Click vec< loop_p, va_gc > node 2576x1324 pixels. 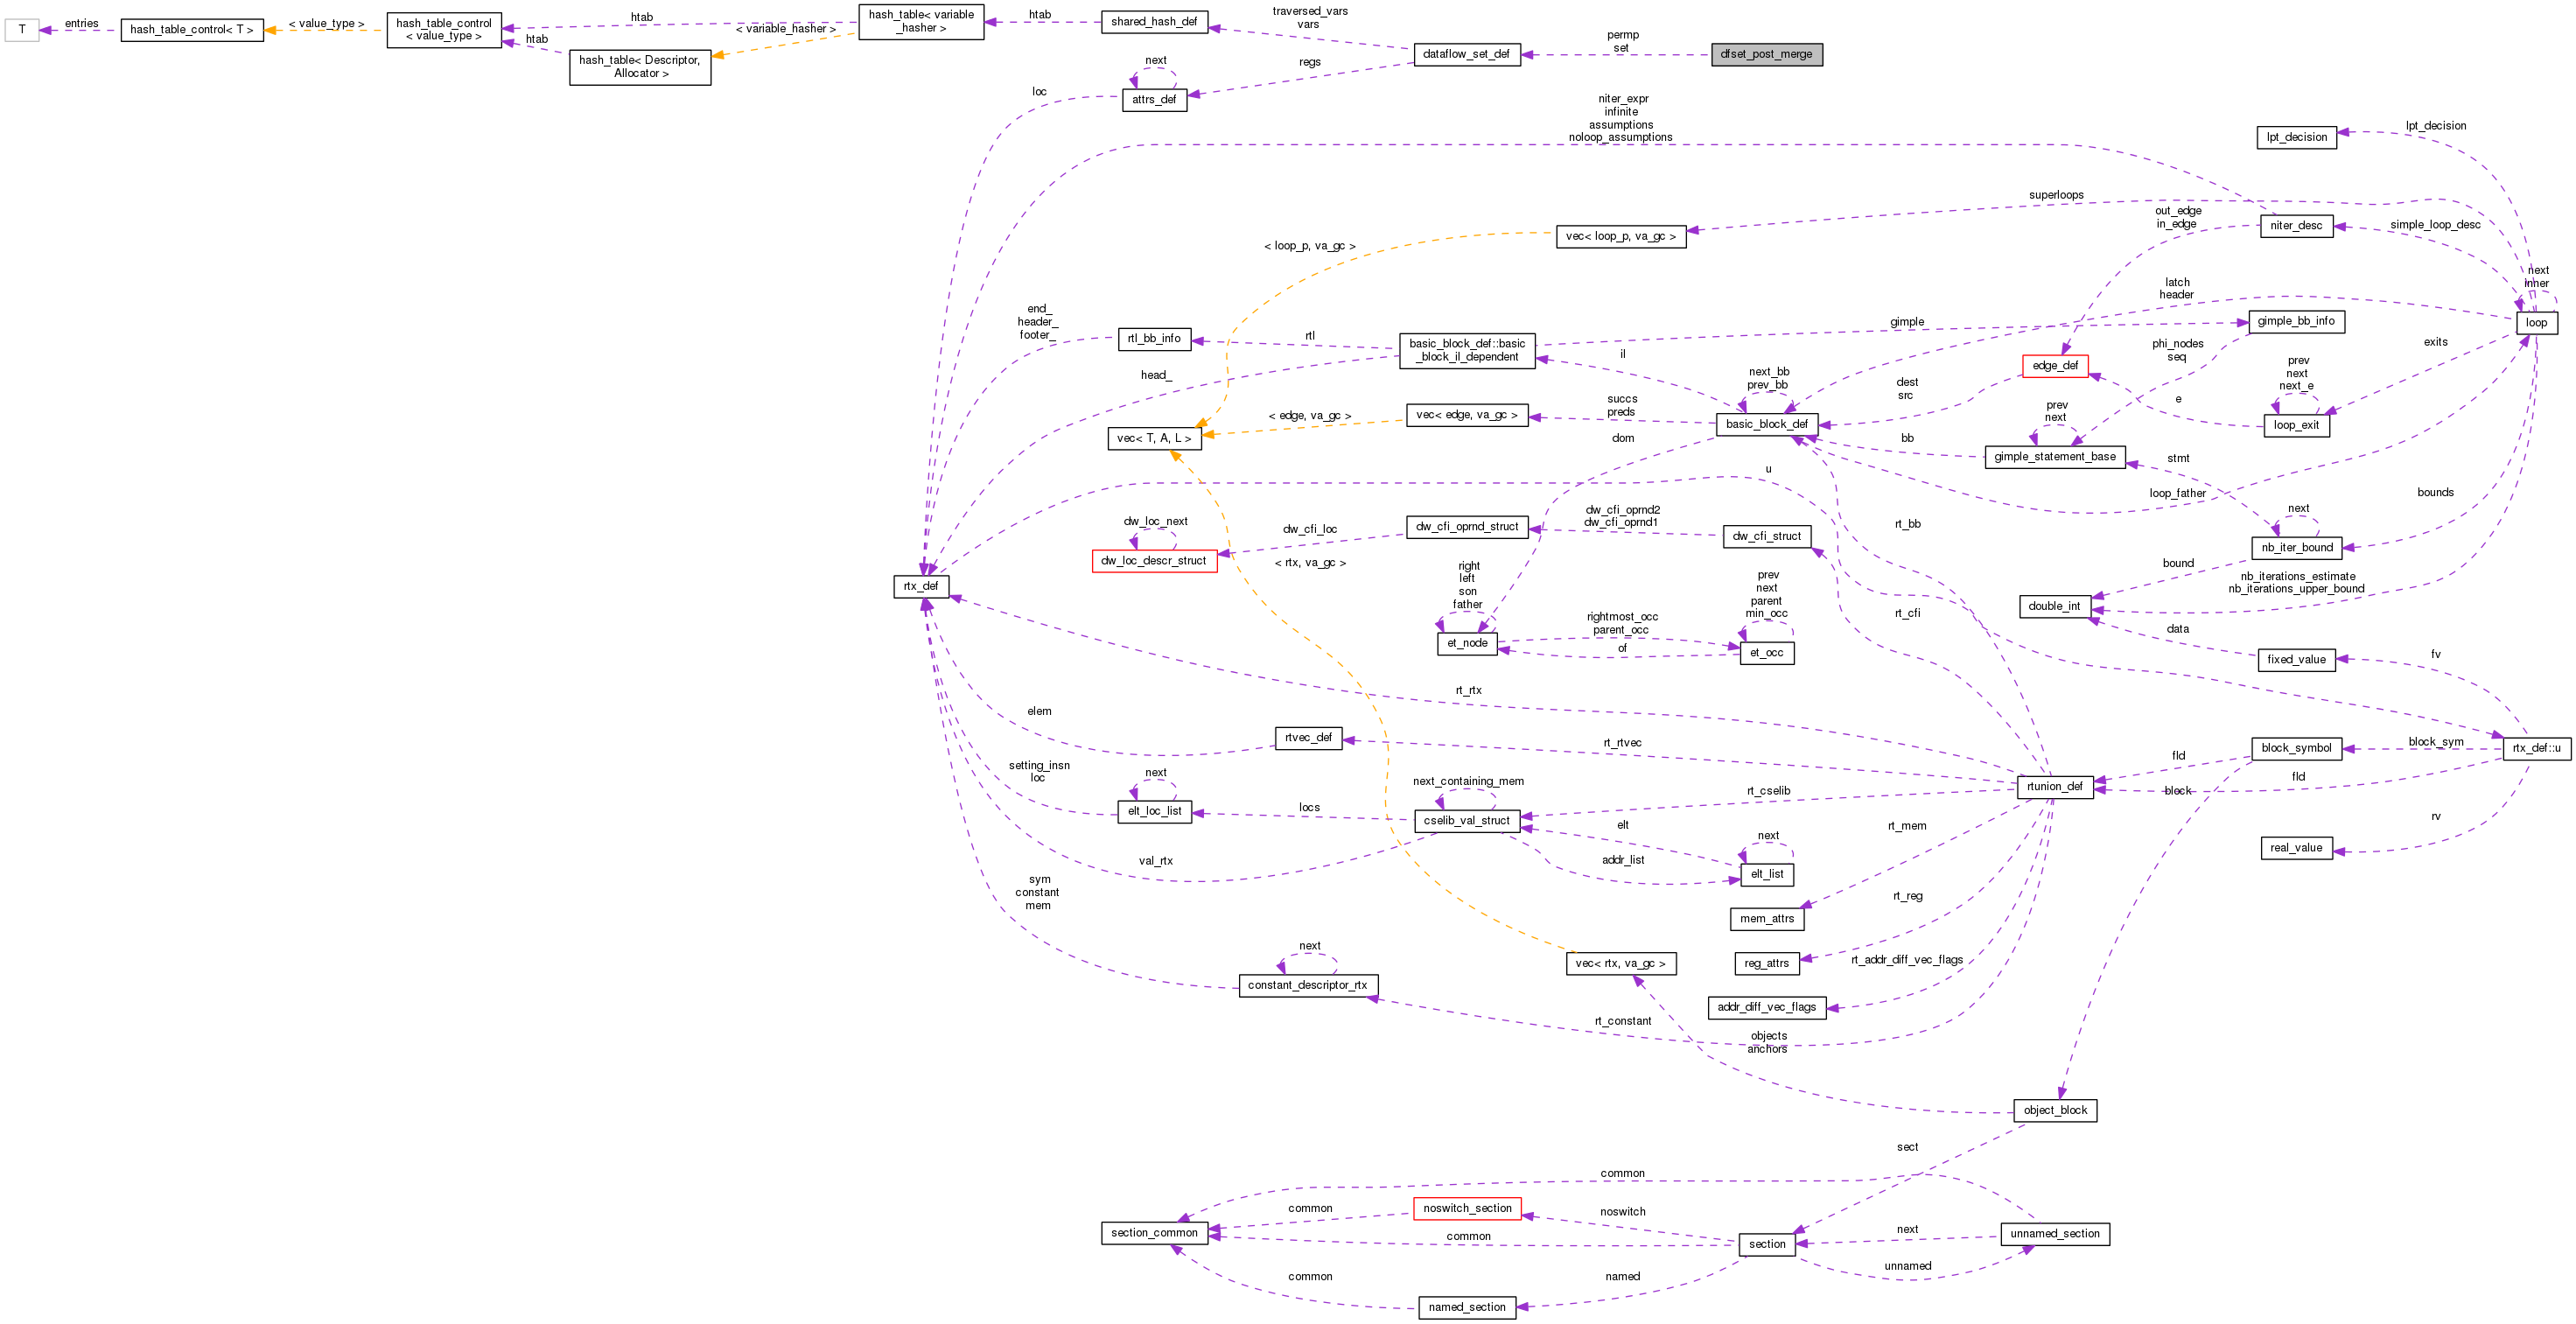coord(1620,237)
